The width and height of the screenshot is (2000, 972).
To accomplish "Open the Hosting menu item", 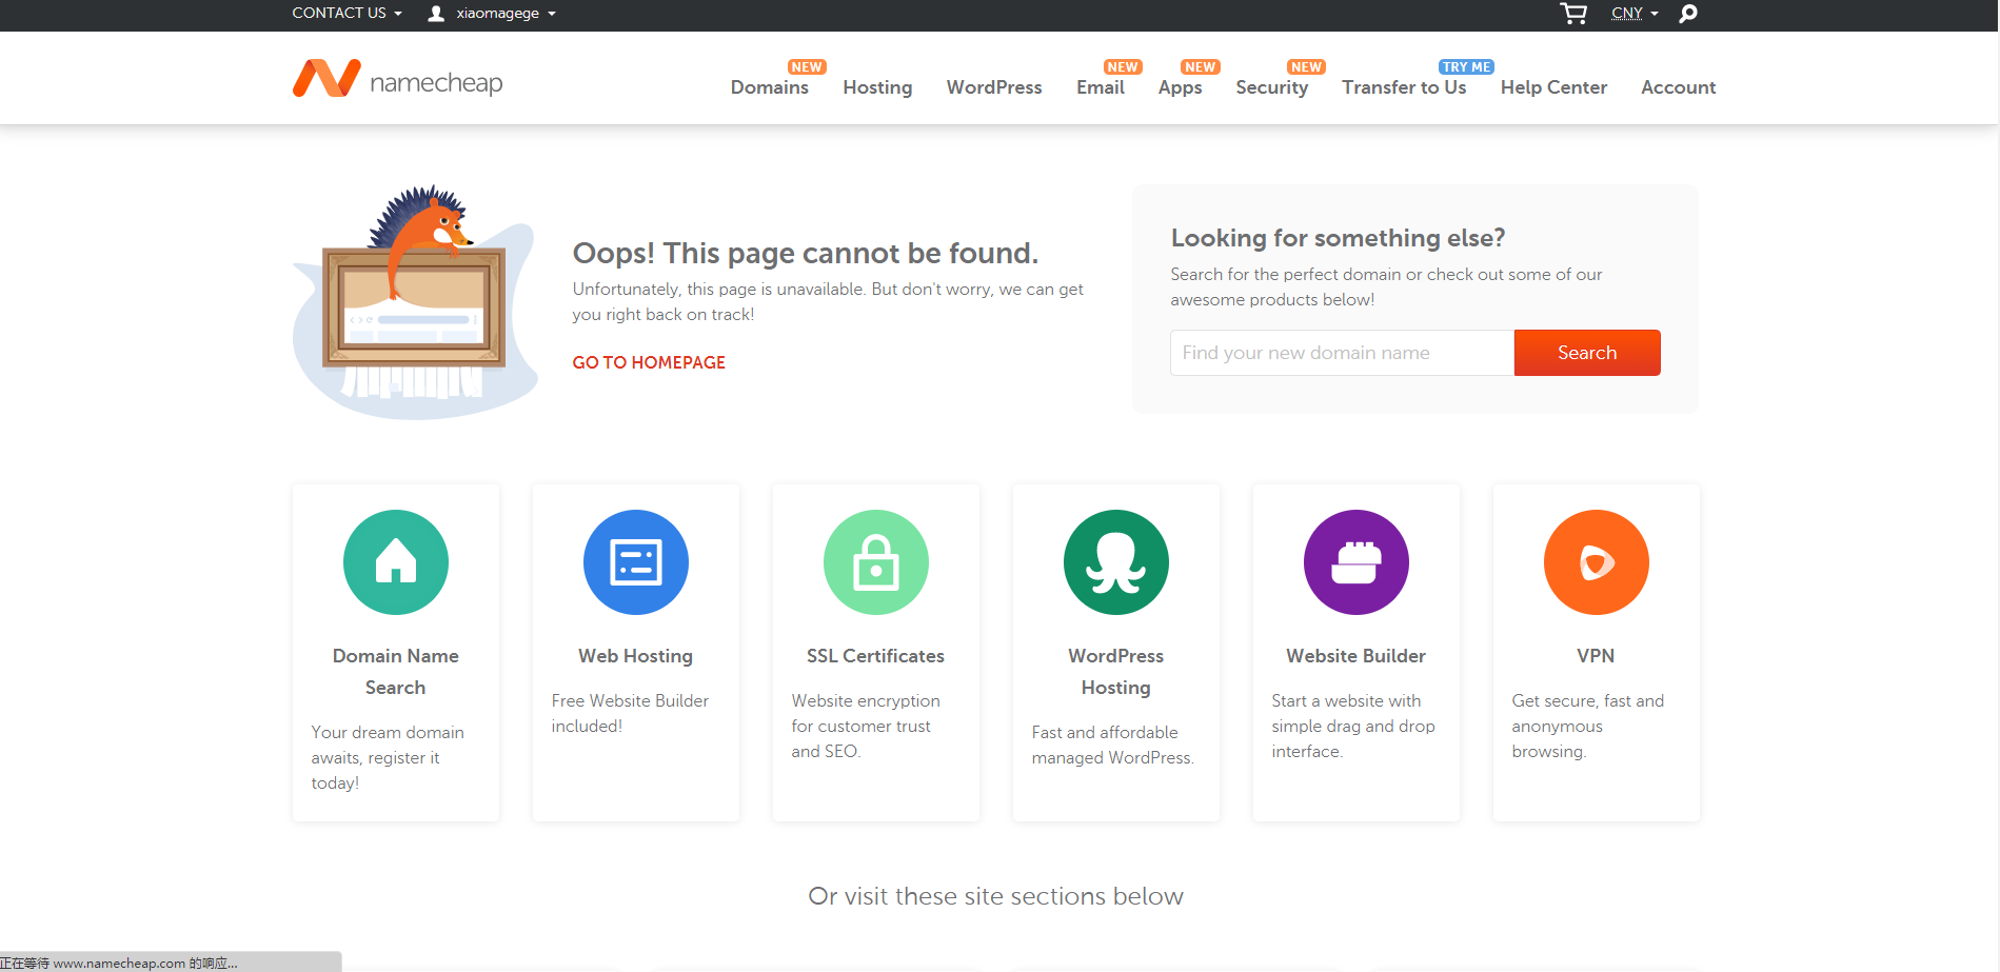I will (877, 87).
